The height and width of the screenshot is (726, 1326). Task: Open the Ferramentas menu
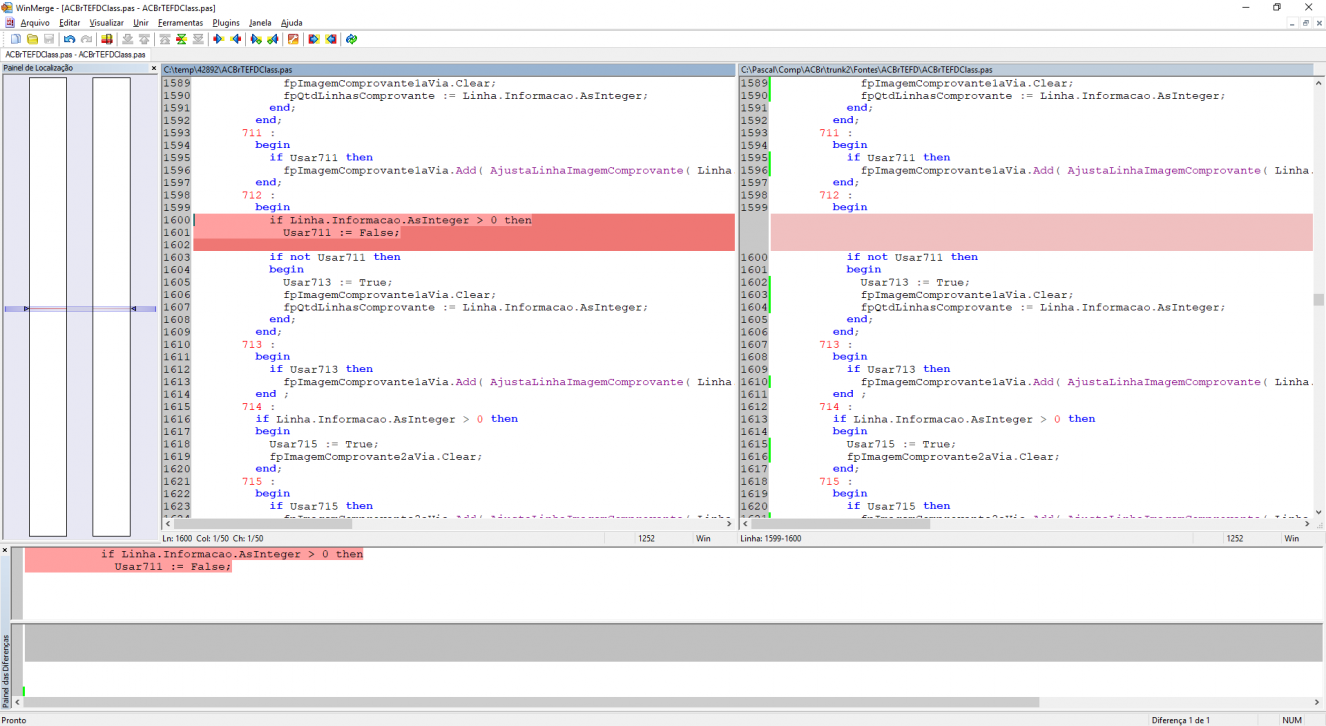(180, 22)
